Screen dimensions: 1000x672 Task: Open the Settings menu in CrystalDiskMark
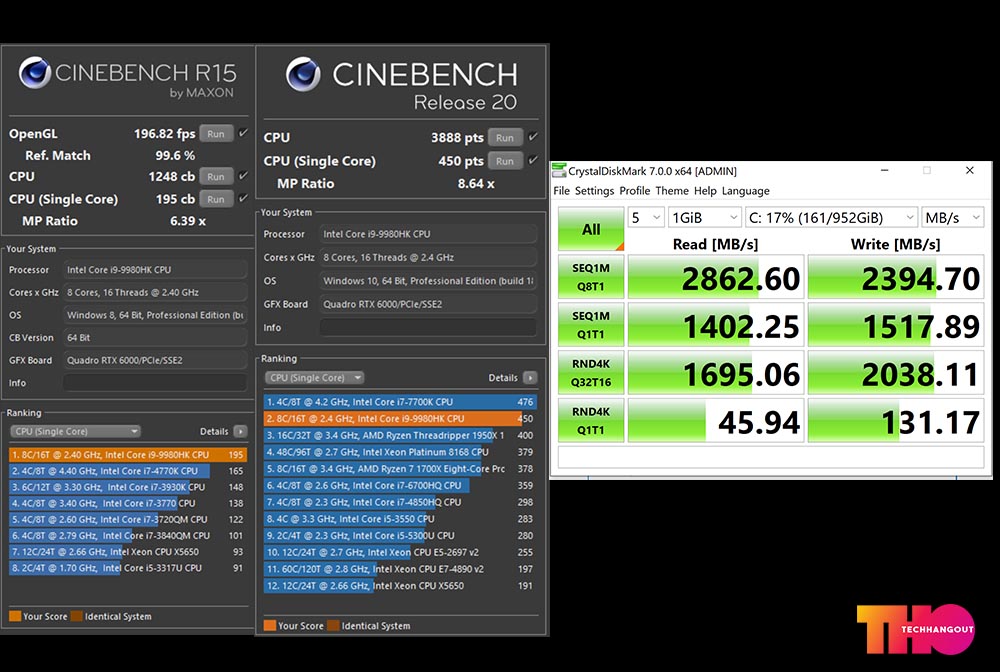[x=594, y=191]
